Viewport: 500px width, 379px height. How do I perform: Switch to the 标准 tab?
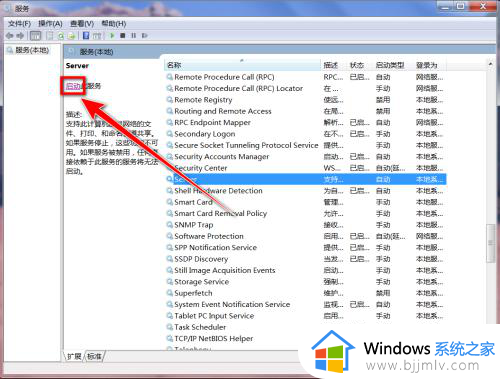[95, 356]
